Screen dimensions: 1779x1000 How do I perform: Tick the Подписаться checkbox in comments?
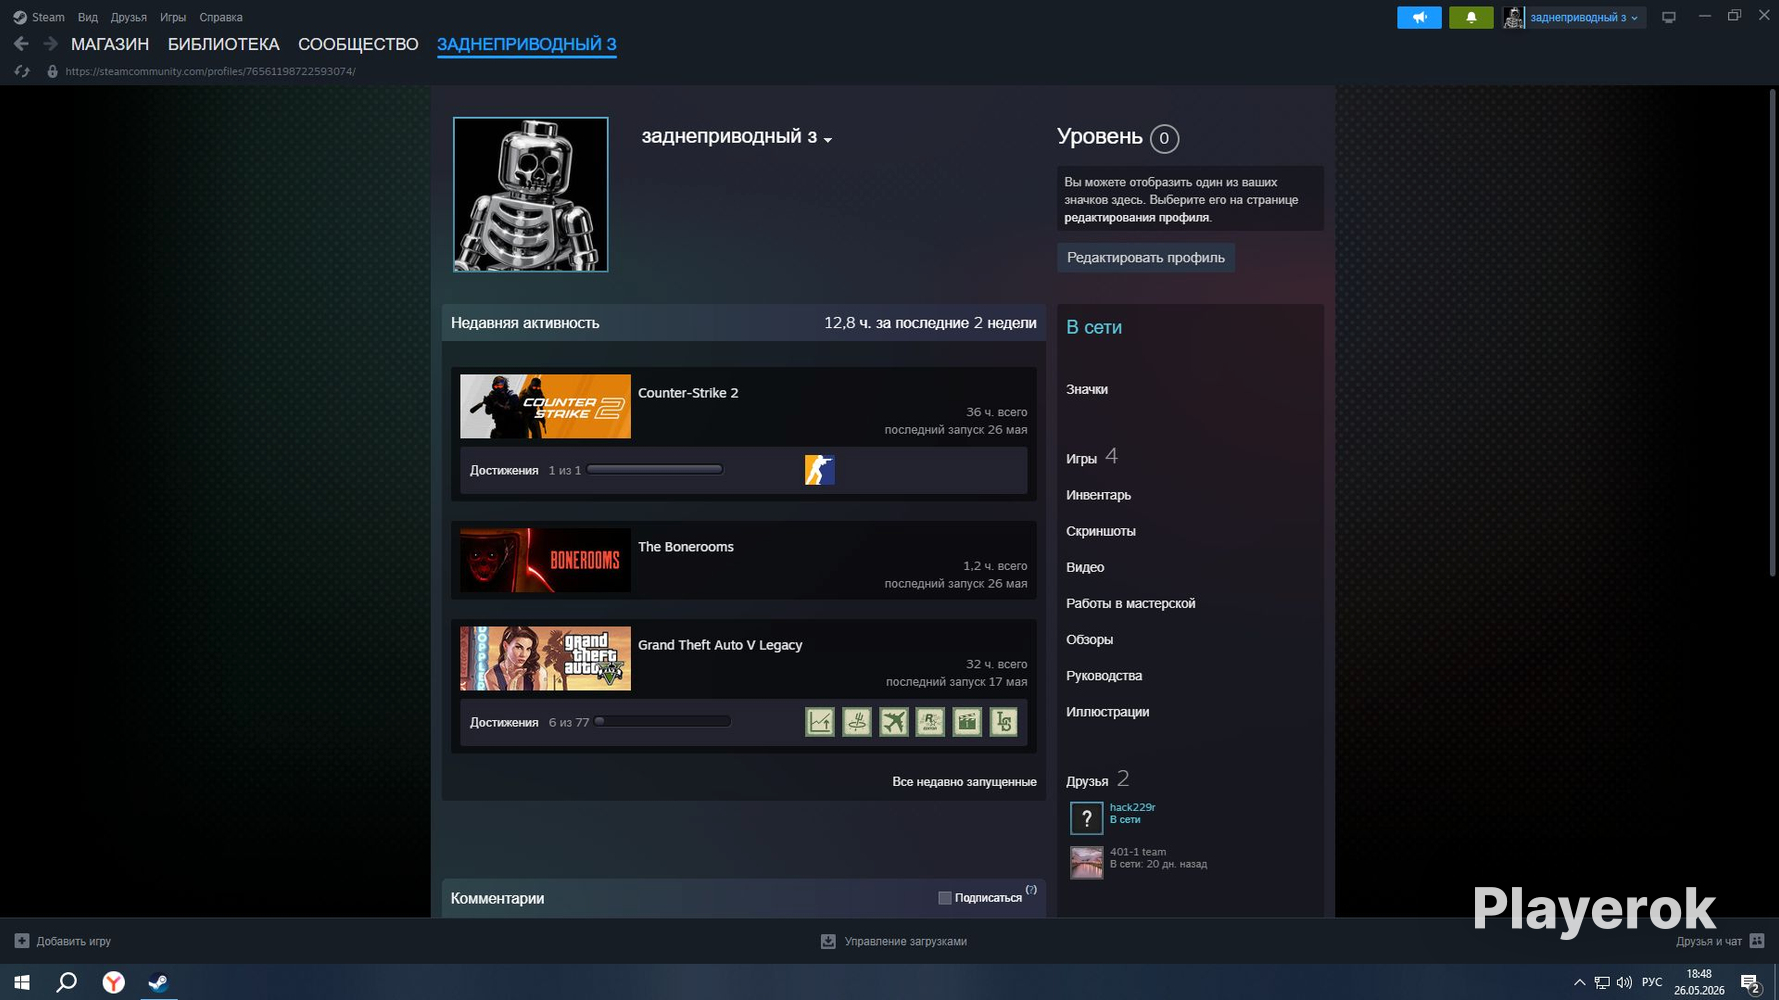pos(945,898)
